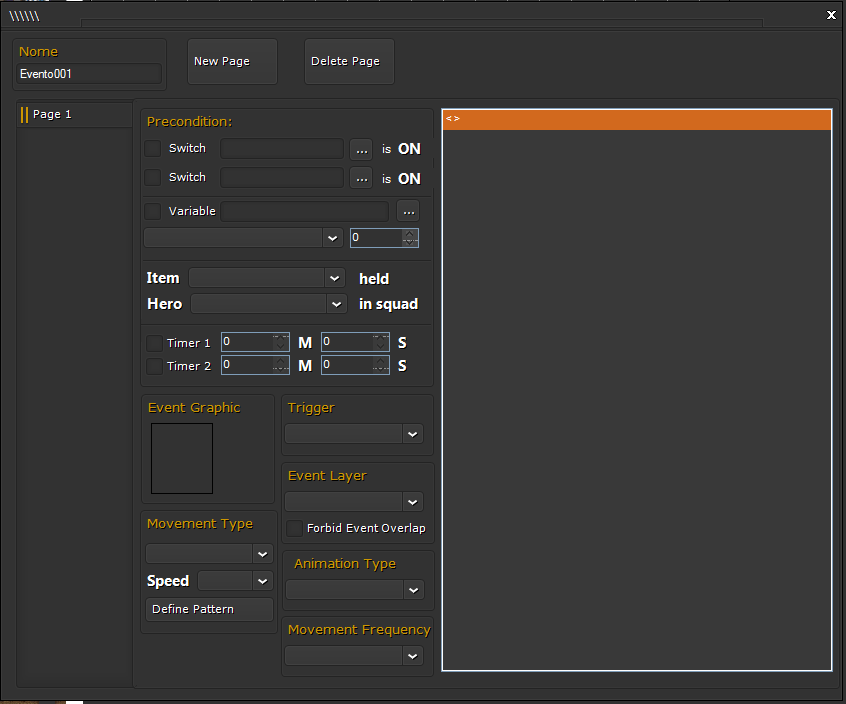The image size is (846, 704).
Task: Click the New Page button
Action: coord(233,61)
